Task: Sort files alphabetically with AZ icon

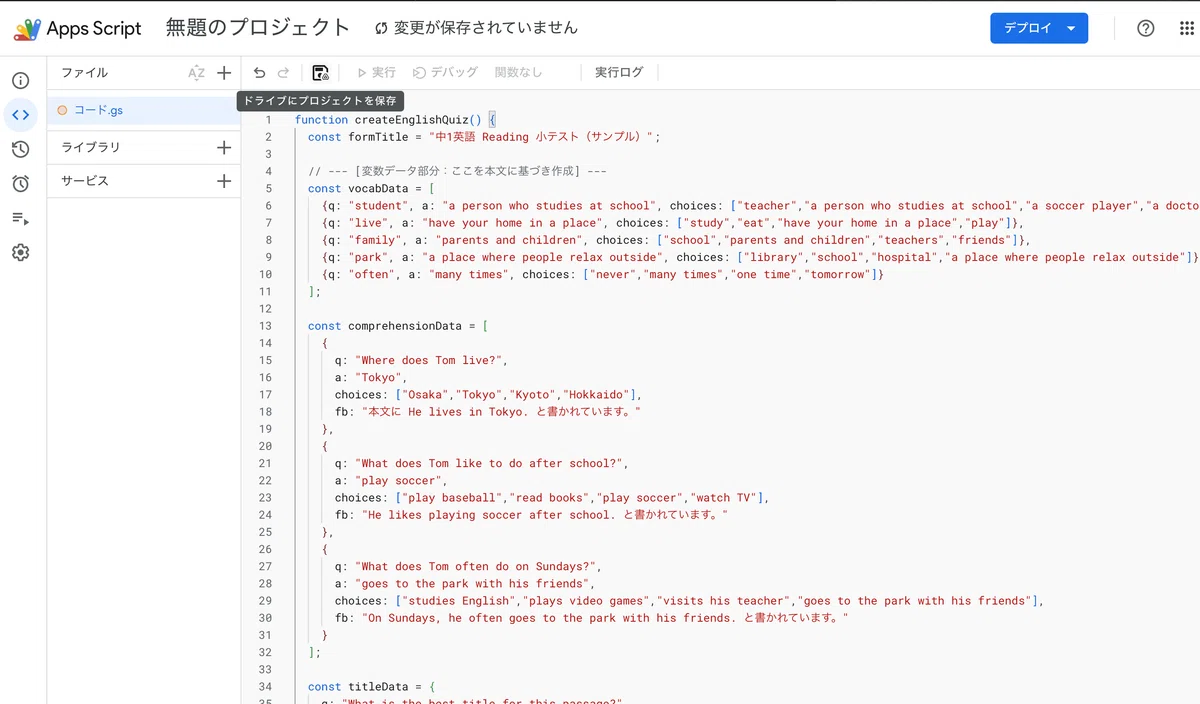Action: click(196, 73)
